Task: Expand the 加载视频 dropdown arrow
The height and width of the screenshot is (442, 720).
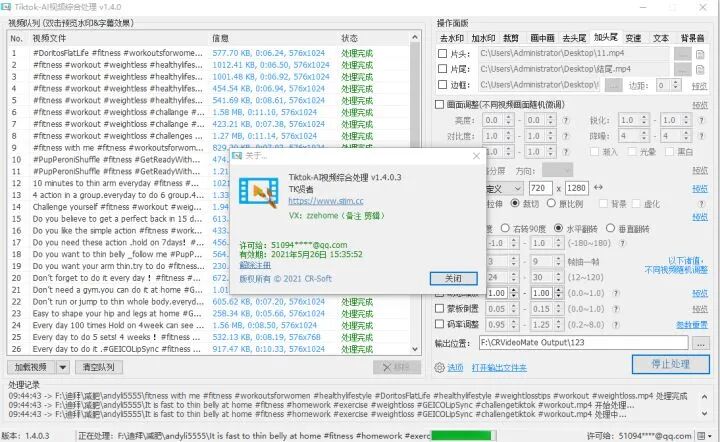Action: [62, 367]
